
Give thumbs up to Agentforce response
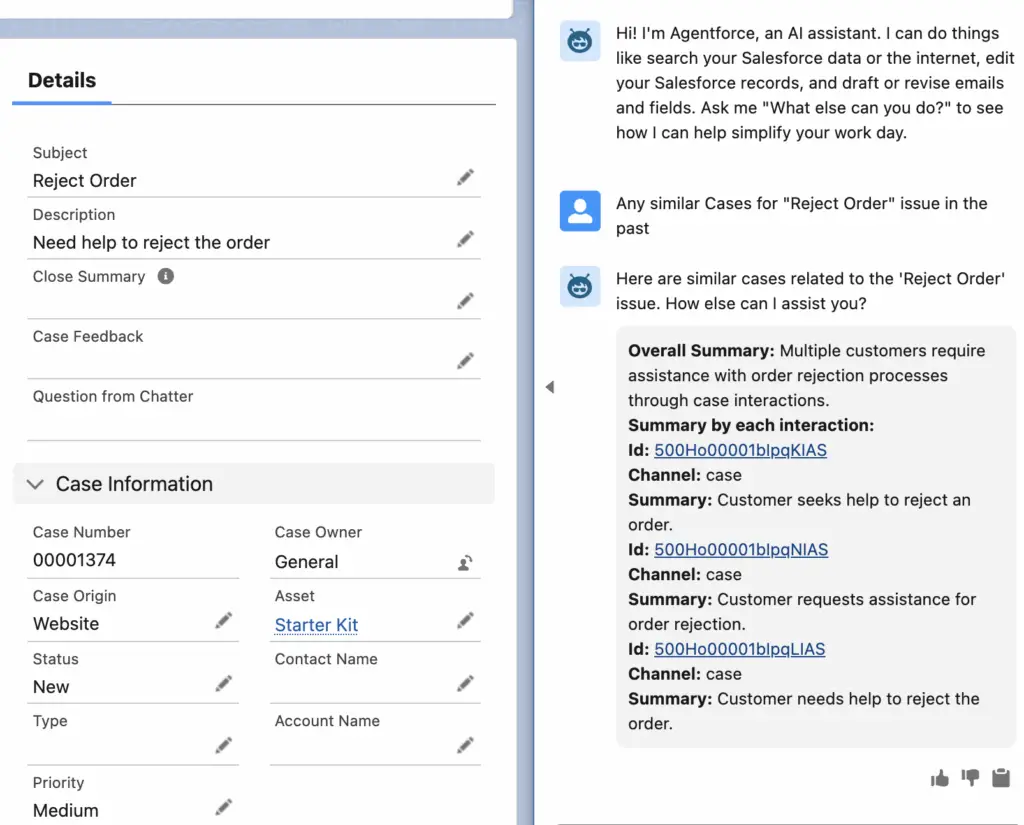click(x=939, y=778)
